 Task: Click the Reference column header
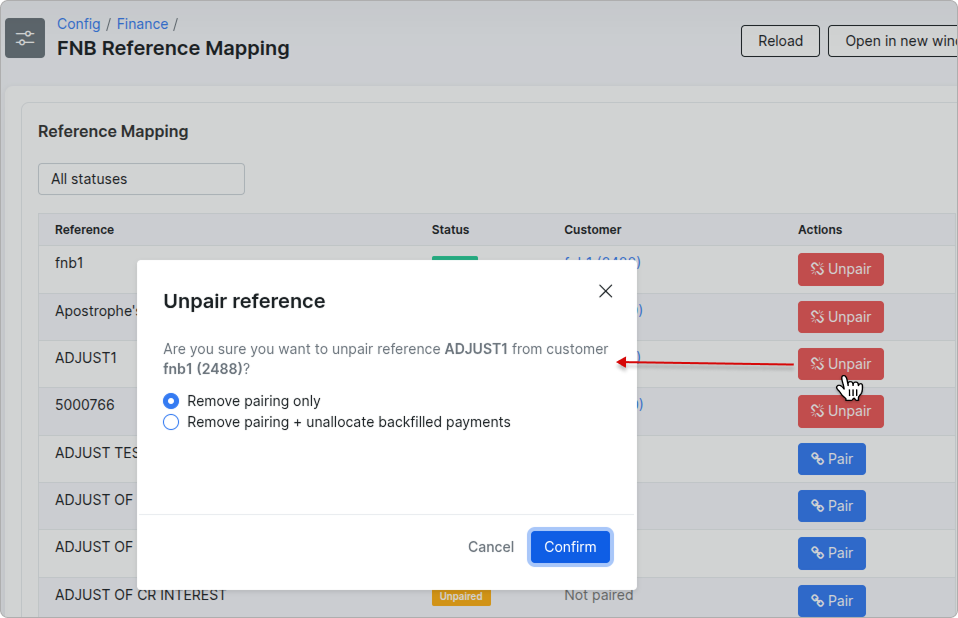[84, 229]
